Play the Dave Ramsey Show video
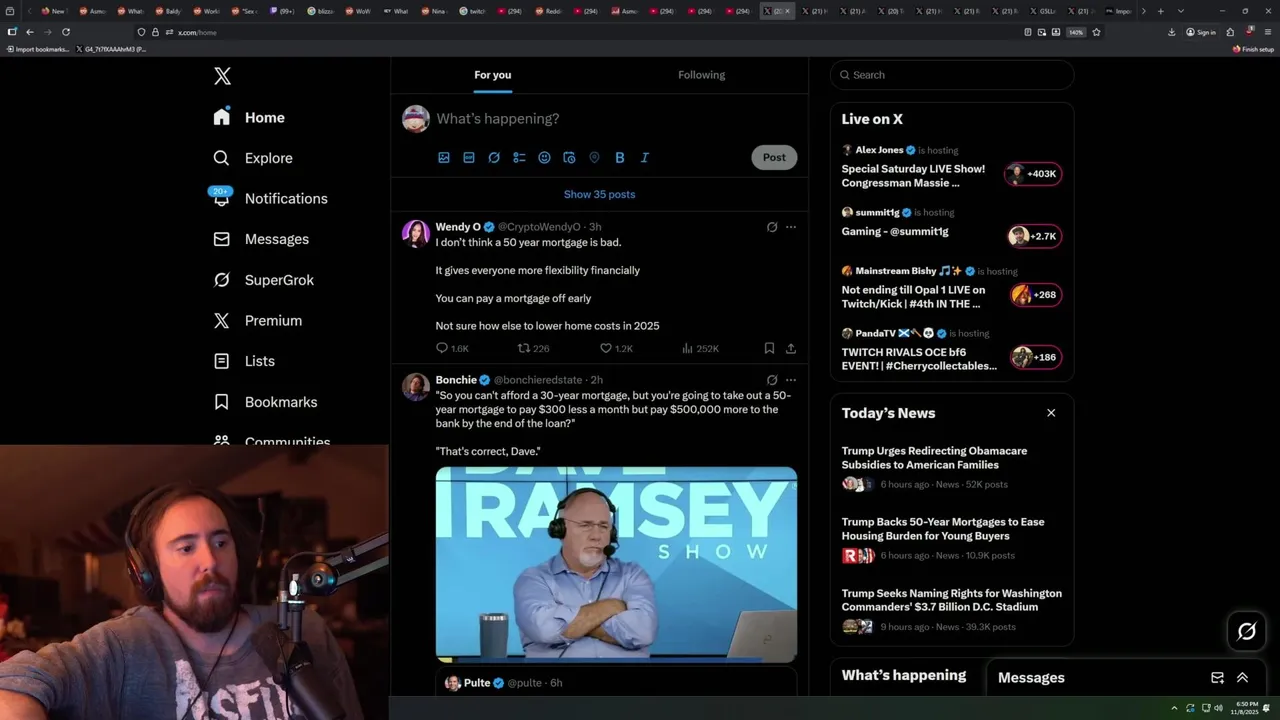This screenshot has height=720, width=1280. [x=616, y=565]
